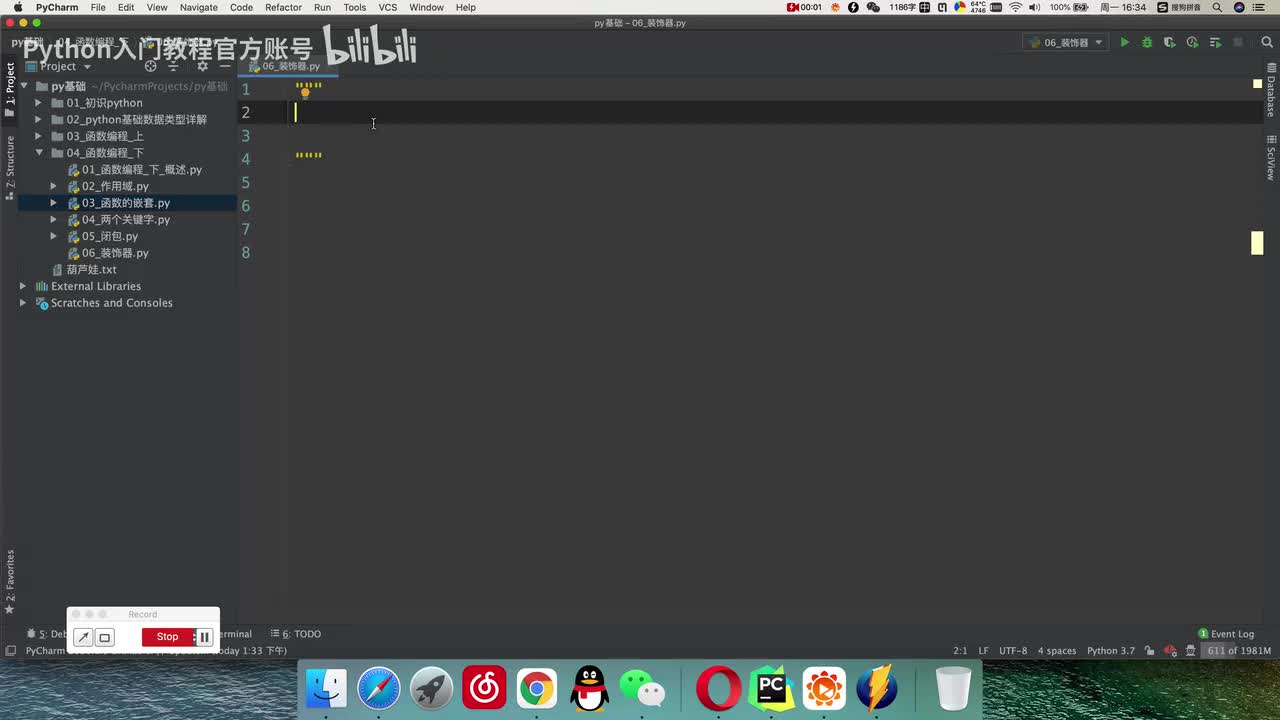Open PyCharm from the Dock
Image resolution: width=1280 pixels, height=720 pixels.
click(x=771, y=689)
